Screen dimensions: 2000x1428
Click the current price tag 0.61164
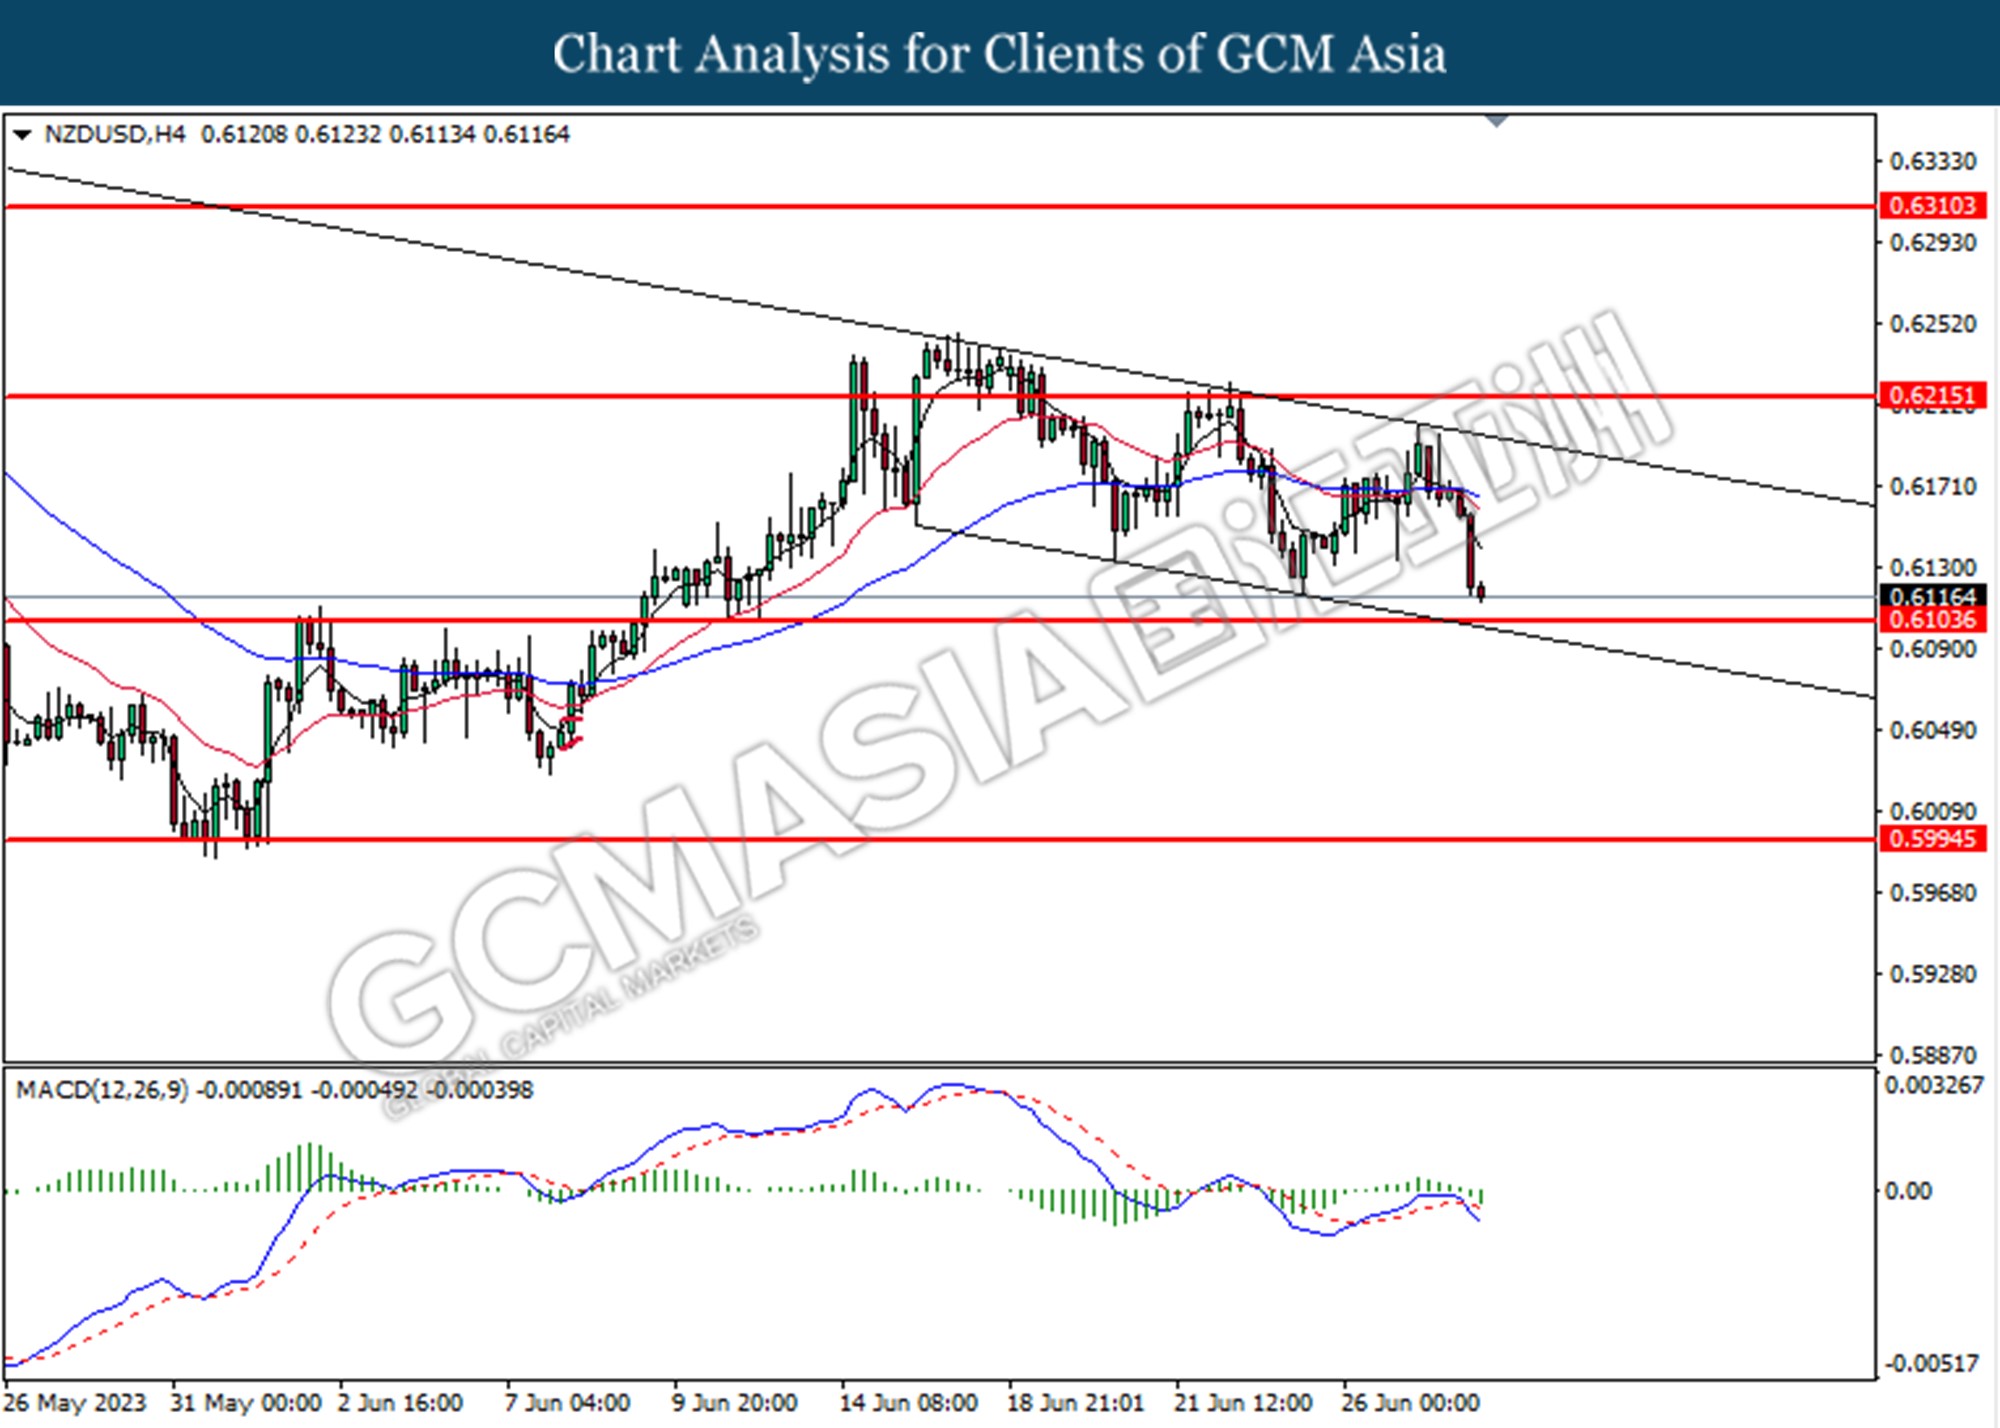pos(1932,597)
